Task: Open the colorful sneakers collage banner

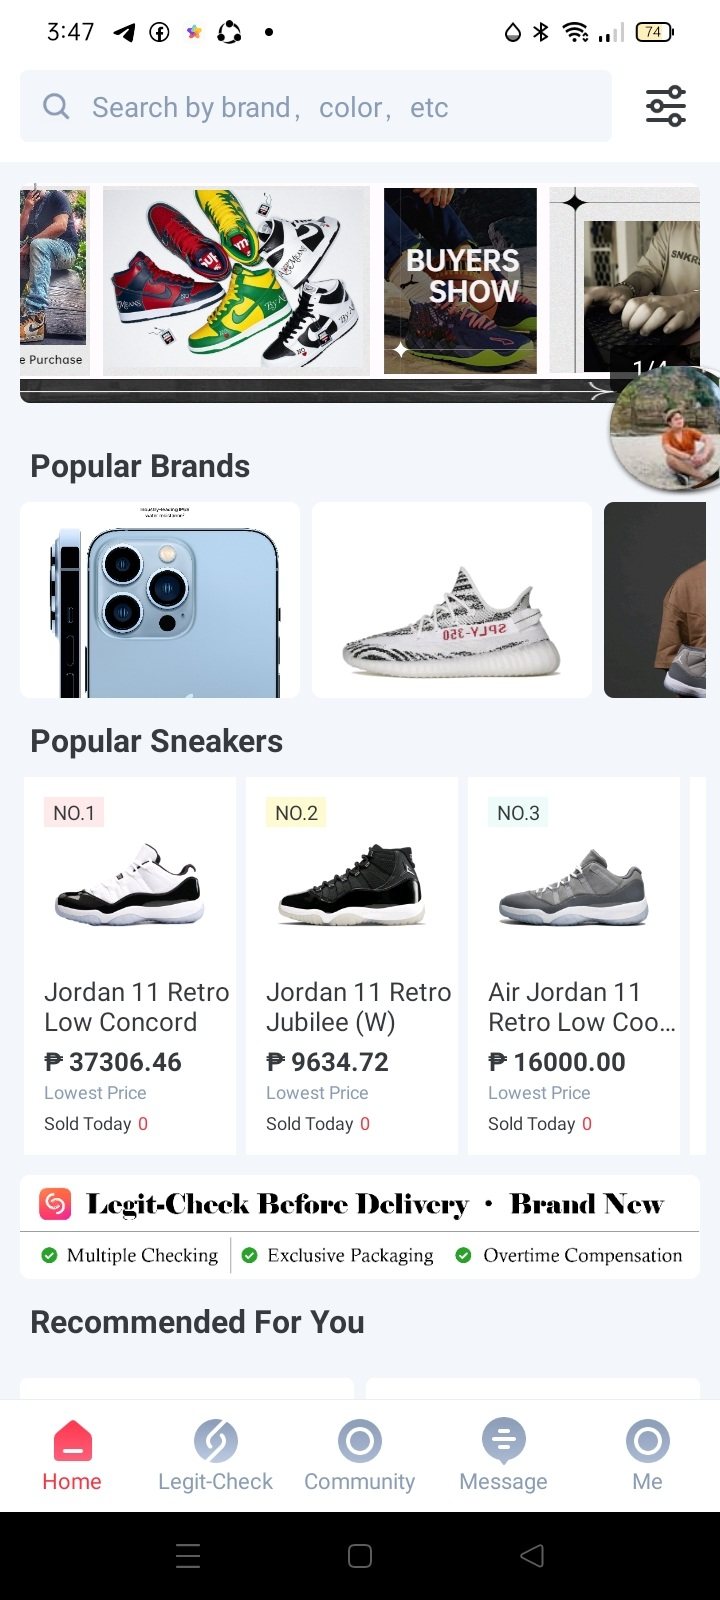Action: point(236,280)
